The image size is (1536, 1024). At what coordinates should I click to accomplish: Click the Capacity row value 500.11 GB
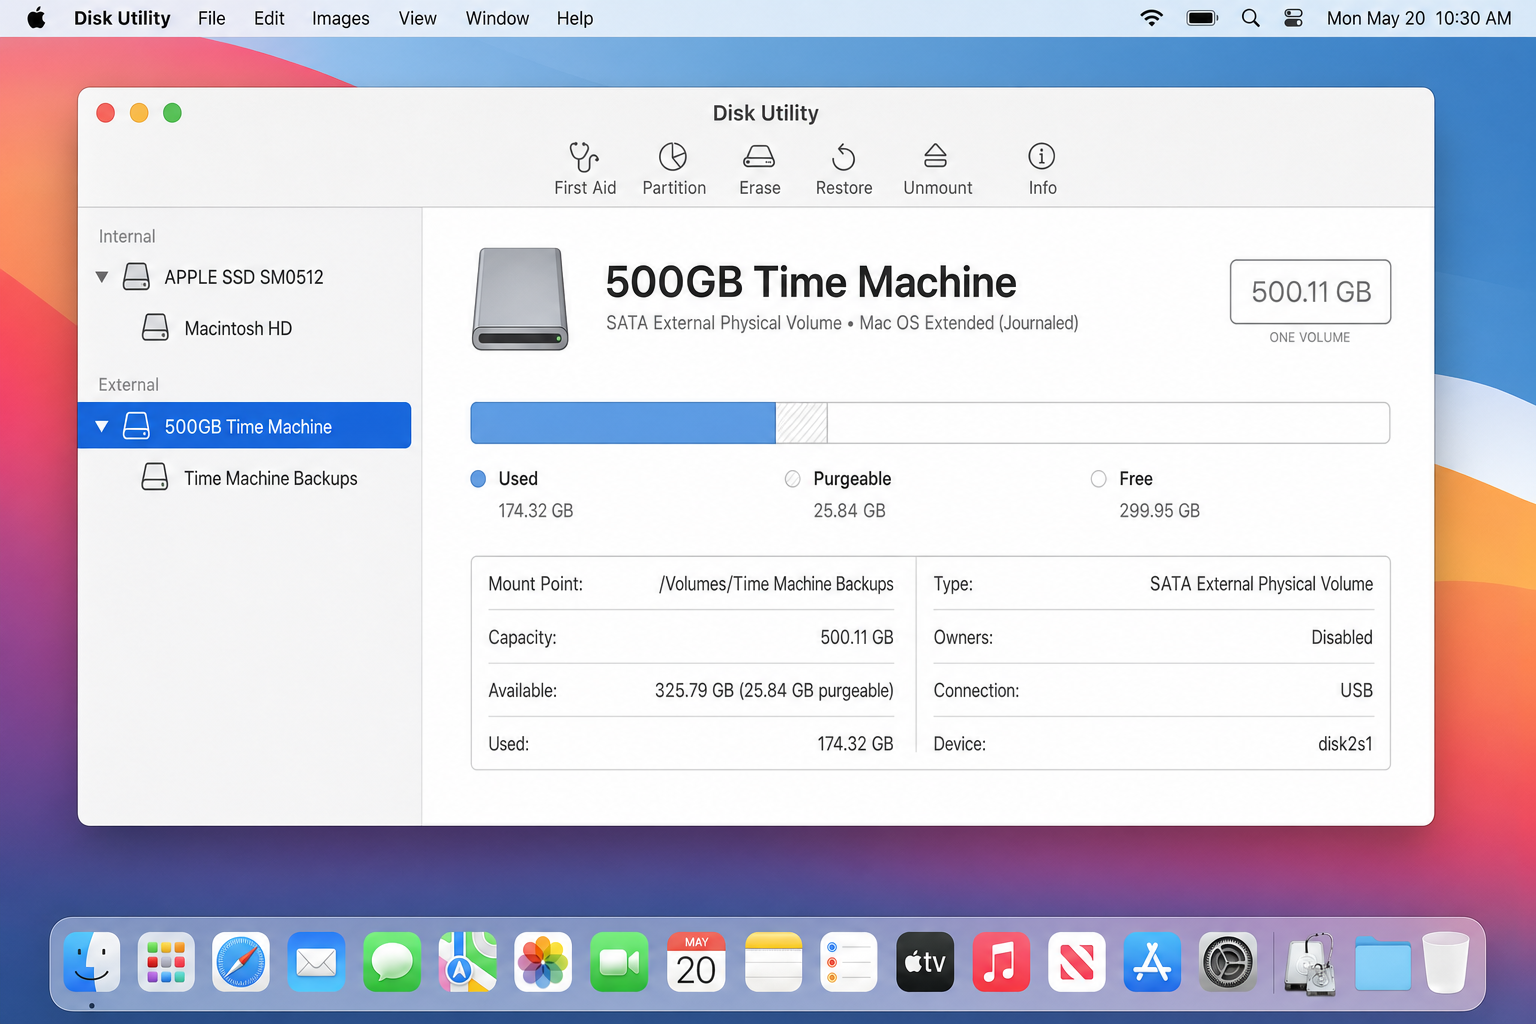point(857,637)
